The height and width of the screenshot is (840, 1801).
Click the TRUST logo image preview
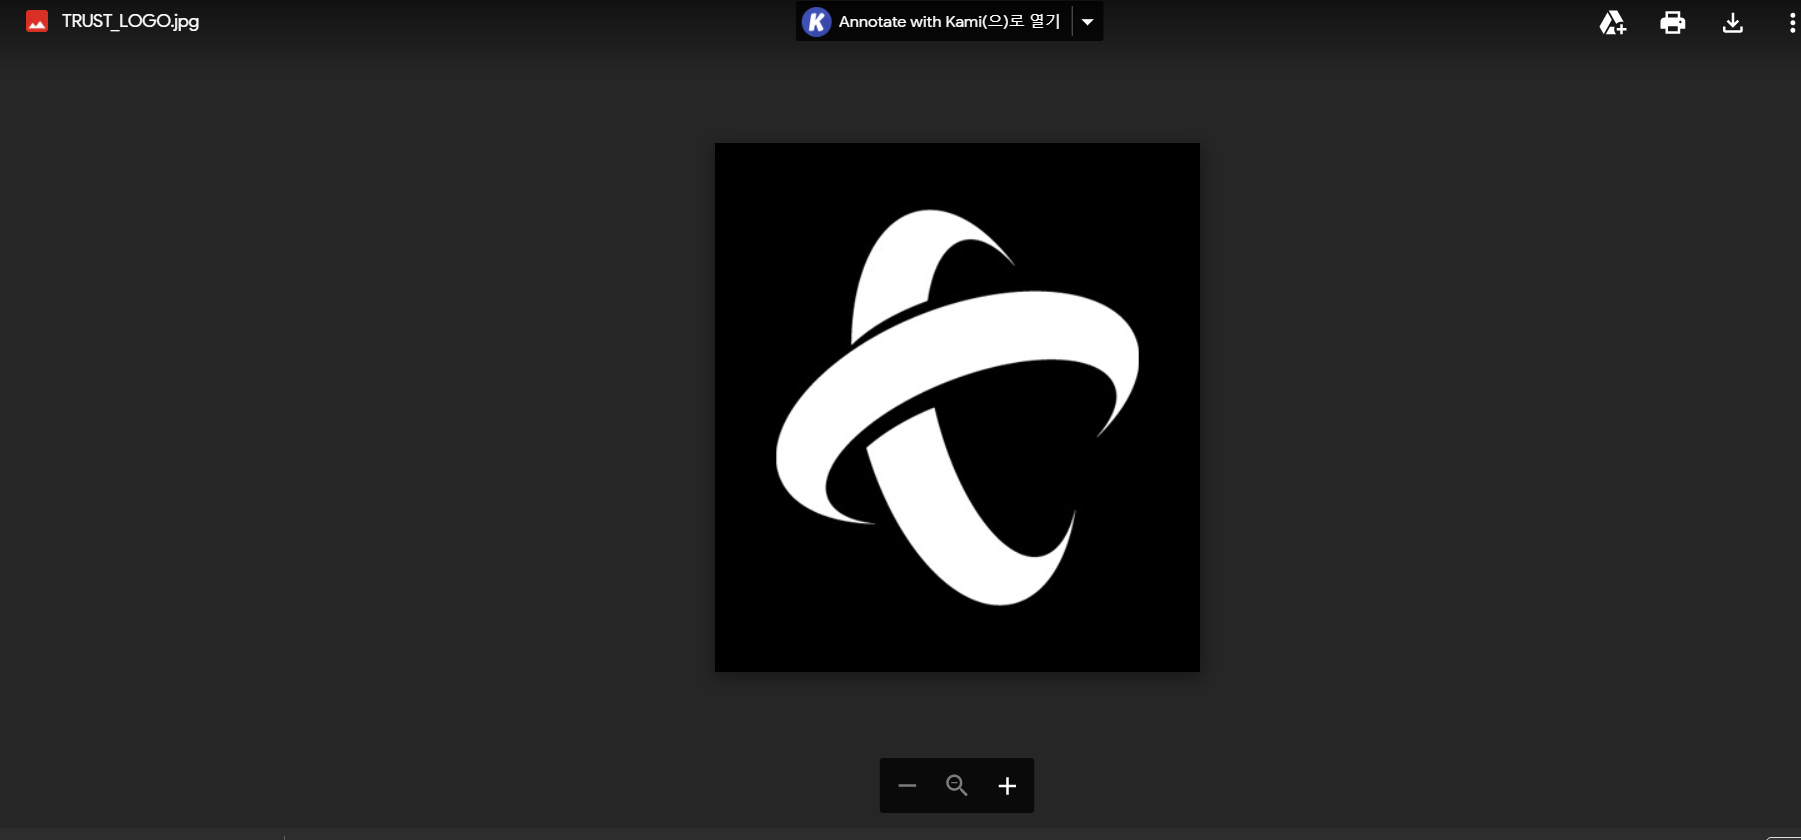[x=957, y=407]
